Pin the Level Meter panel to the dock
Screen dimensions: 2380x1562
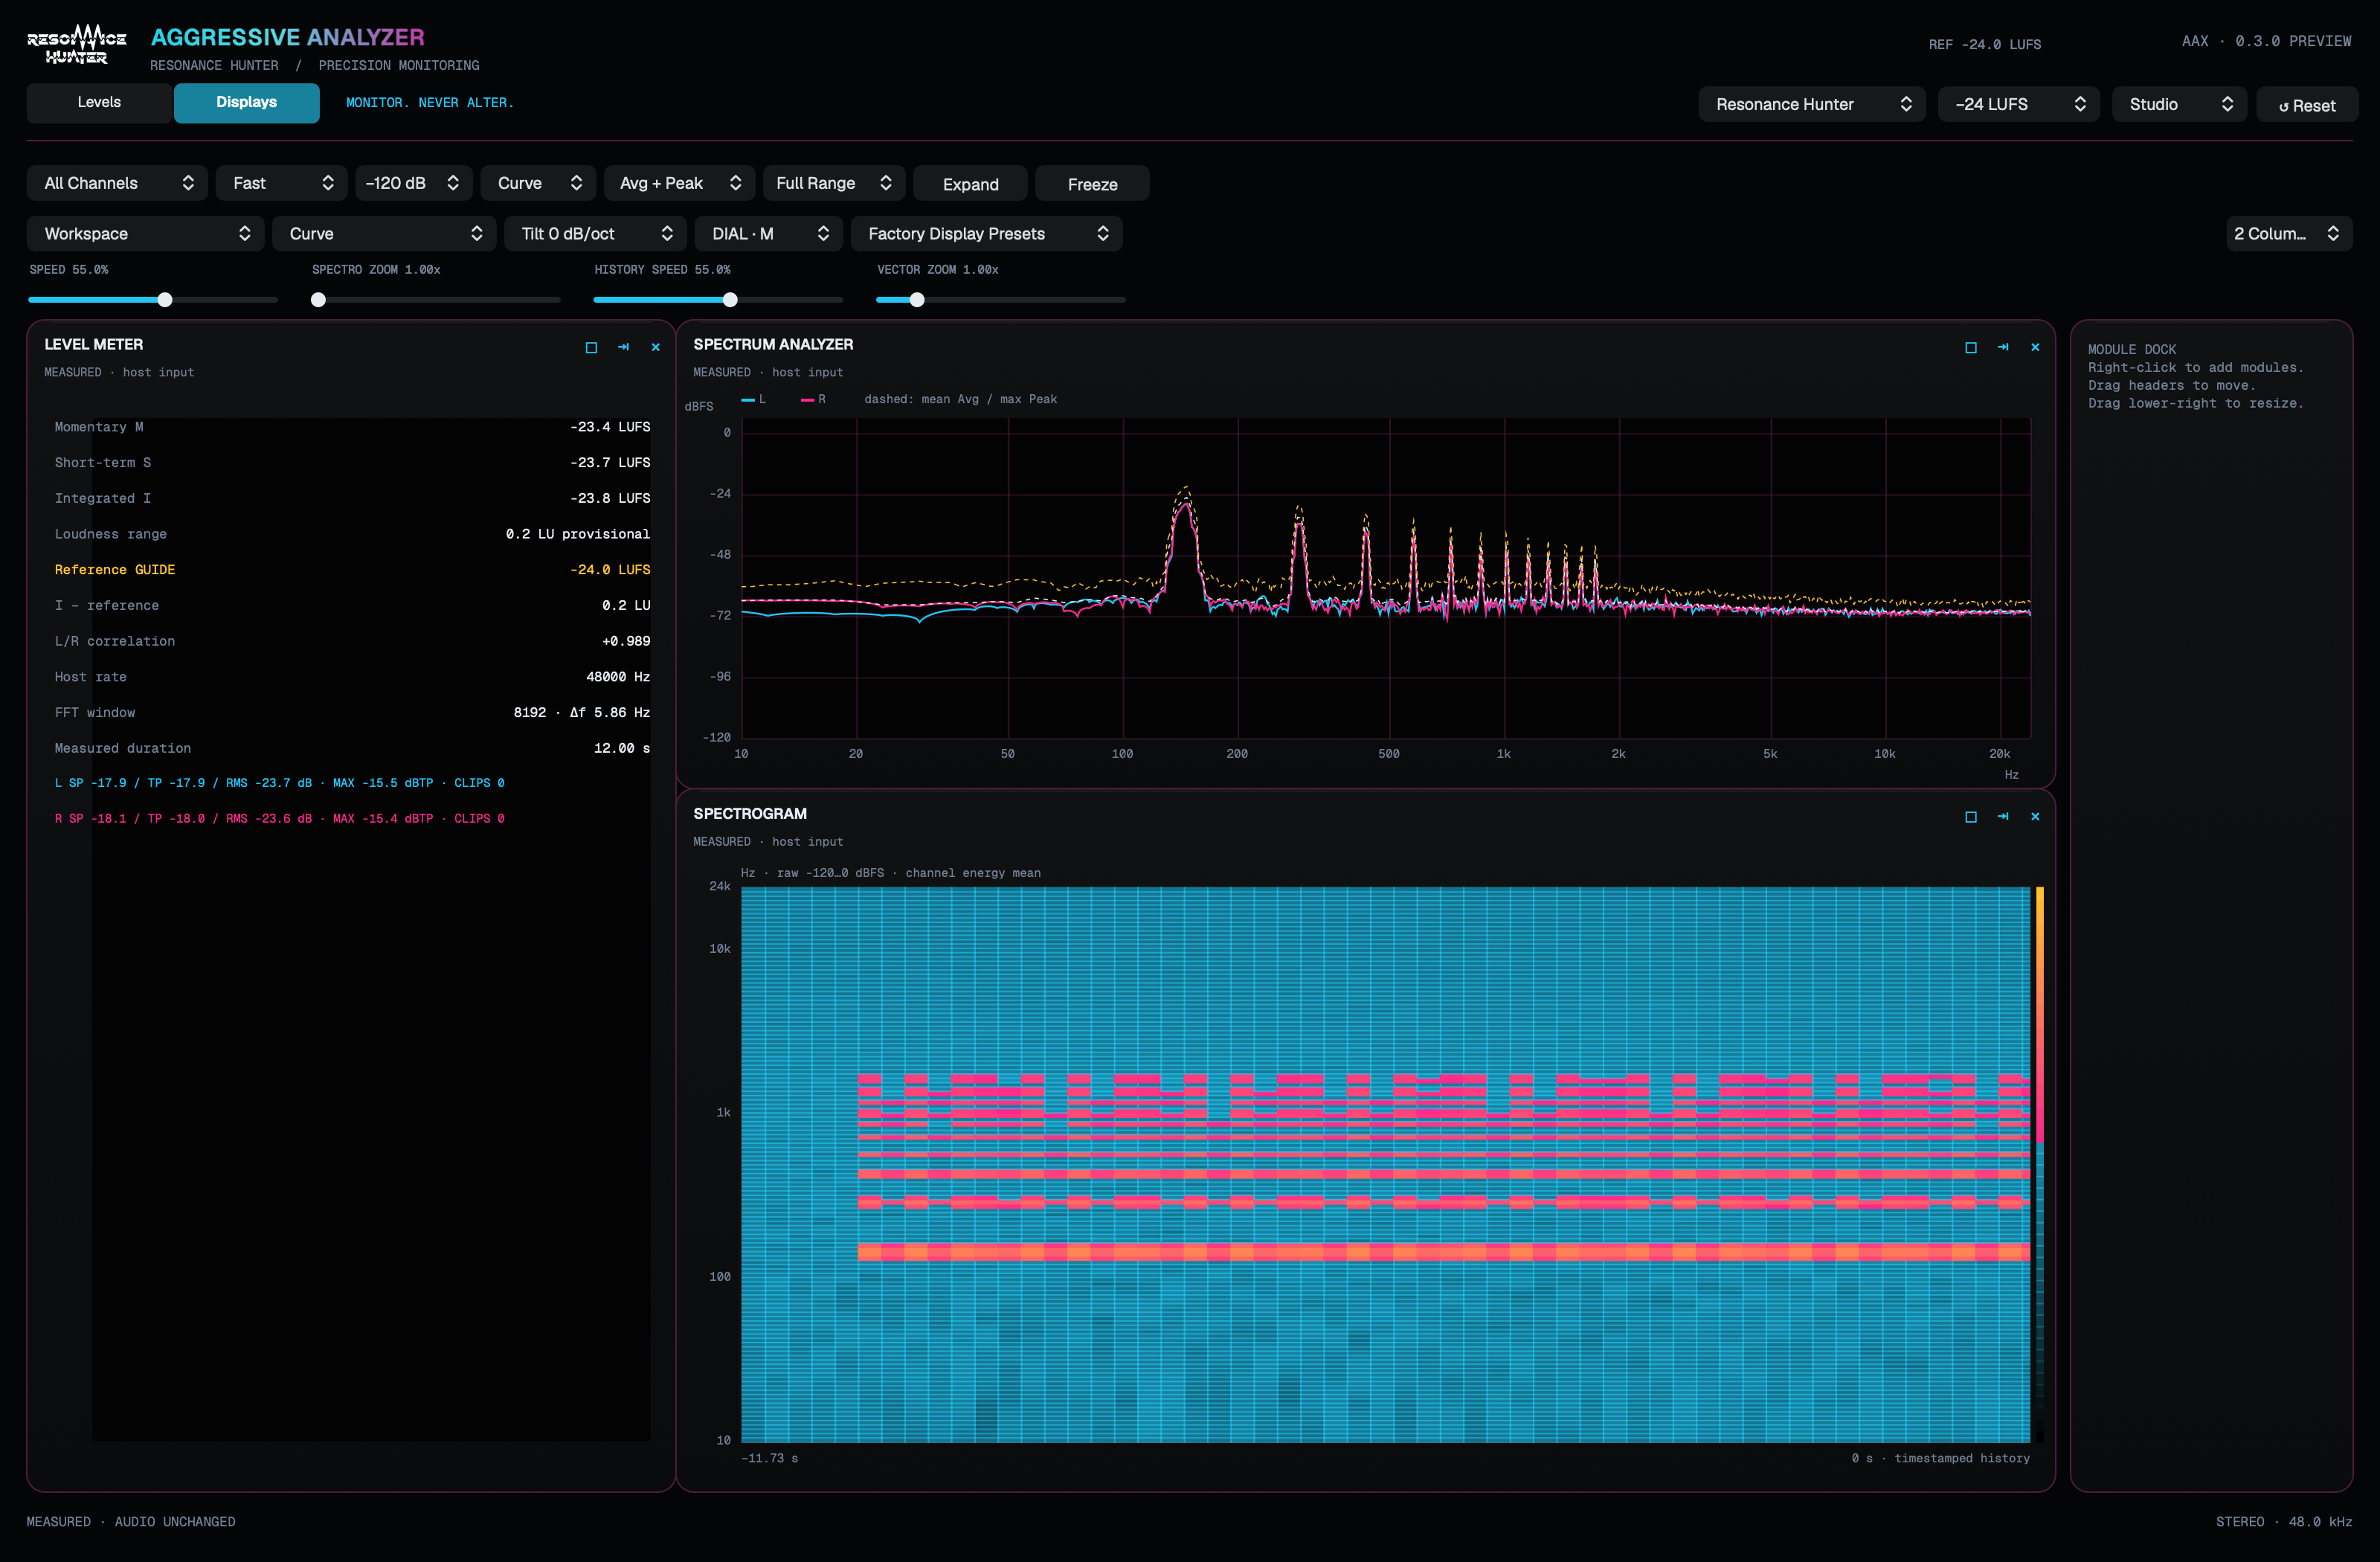623,347
